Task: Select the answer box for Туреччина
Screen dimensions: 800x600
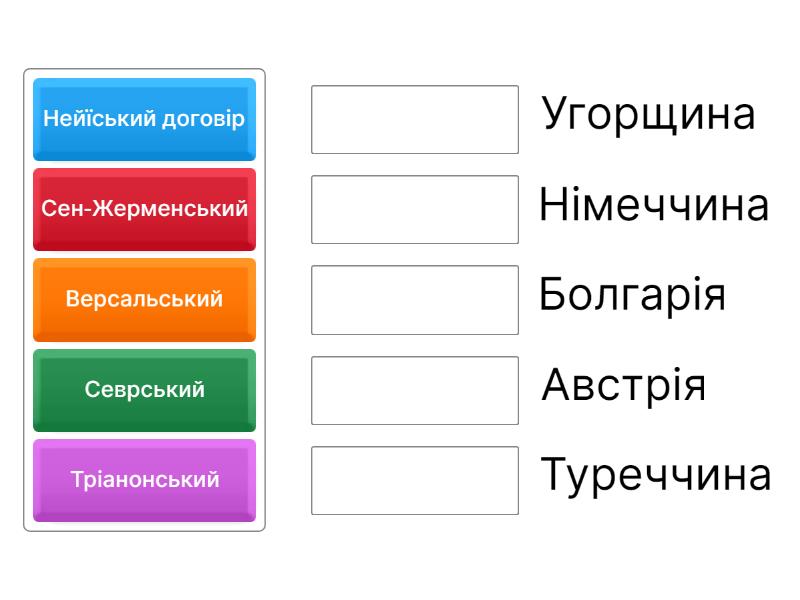Action: click(x=415, y=480)
